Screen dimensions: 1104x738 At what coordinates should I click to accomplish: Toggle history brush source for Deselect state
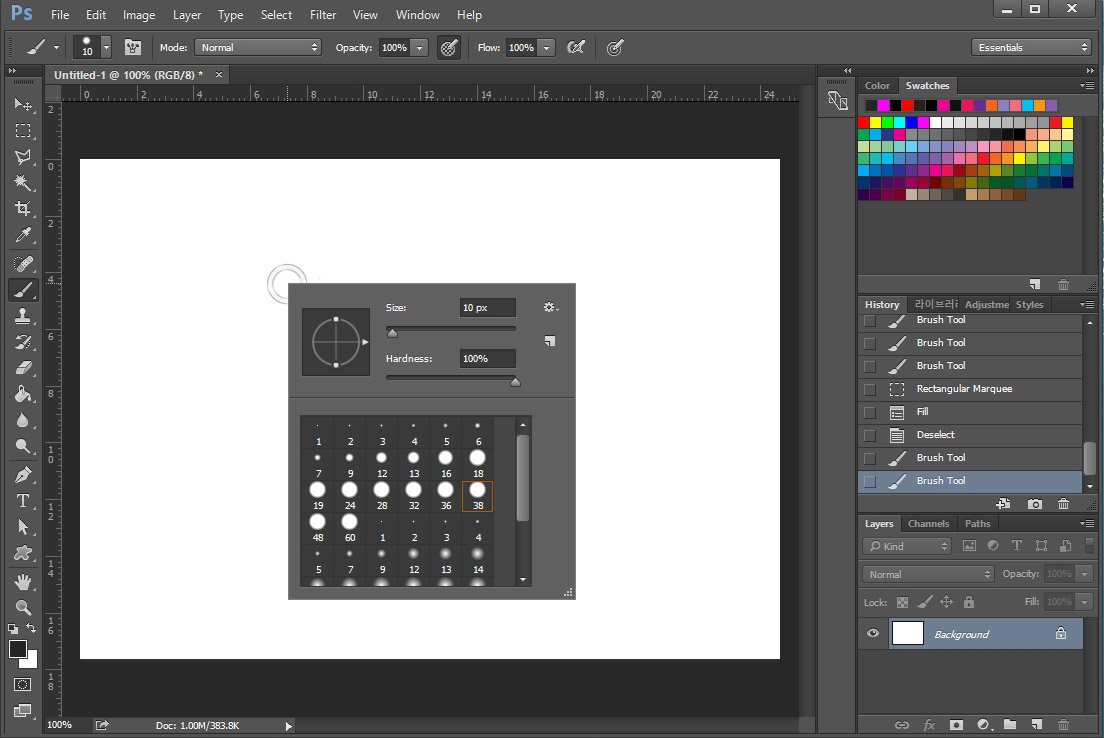point(870,436)
